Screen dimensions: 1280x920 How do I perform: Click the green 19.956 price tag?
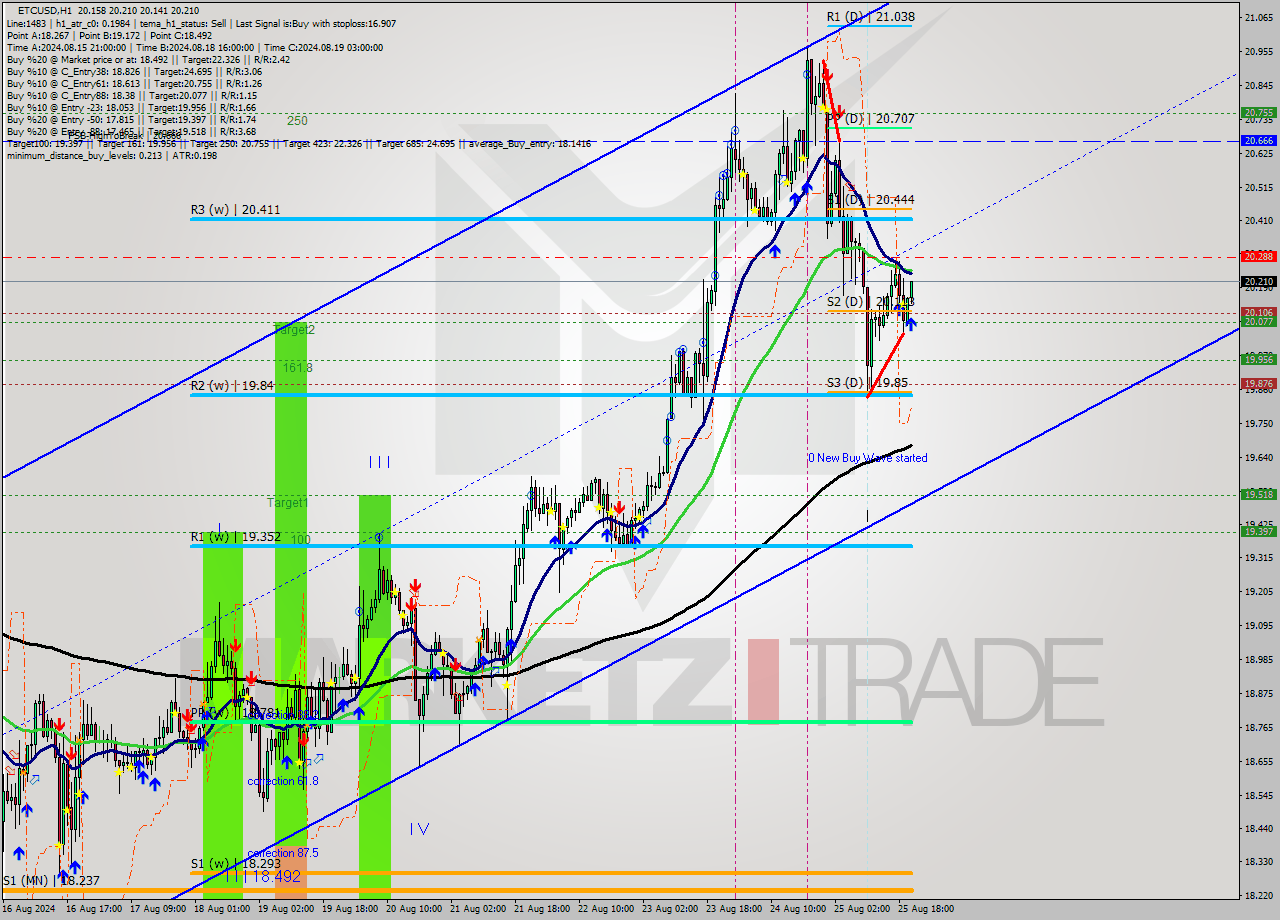[x=1257, y=359]
